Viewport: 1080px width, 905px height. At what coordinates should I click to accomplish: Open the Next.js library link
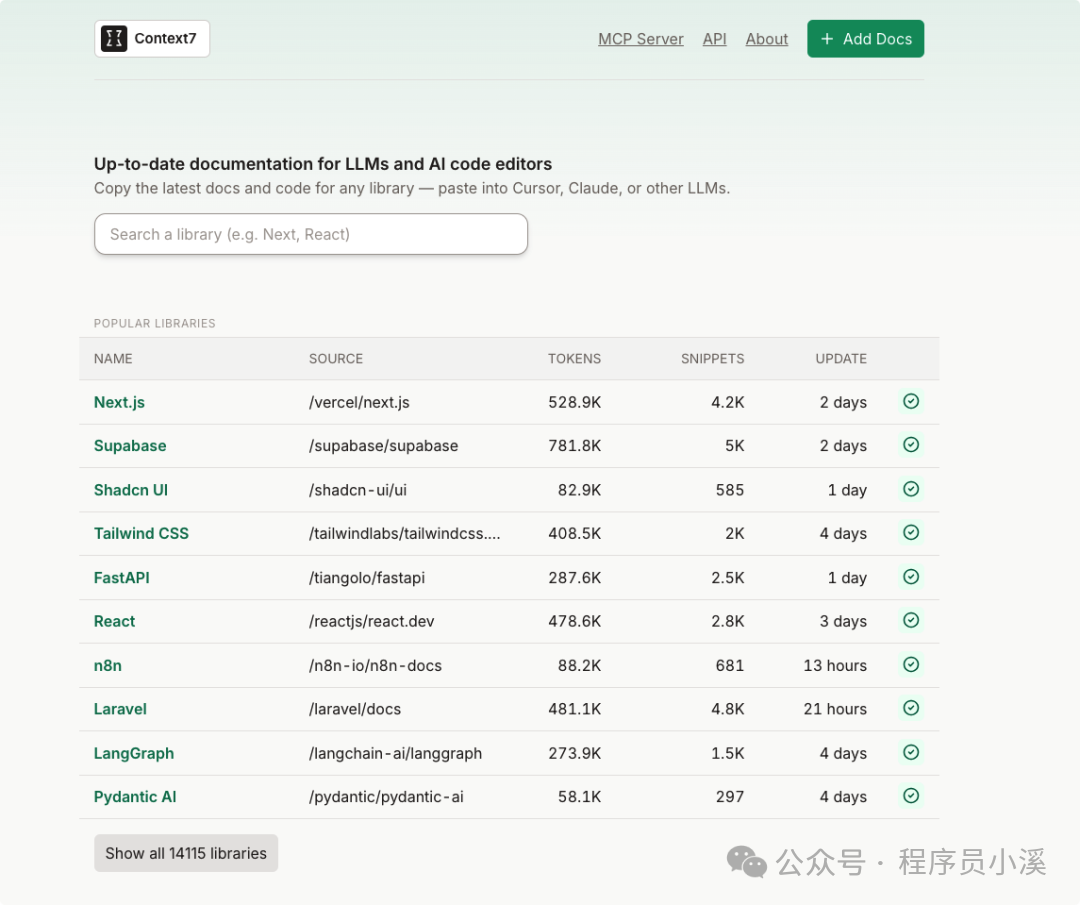119,402
